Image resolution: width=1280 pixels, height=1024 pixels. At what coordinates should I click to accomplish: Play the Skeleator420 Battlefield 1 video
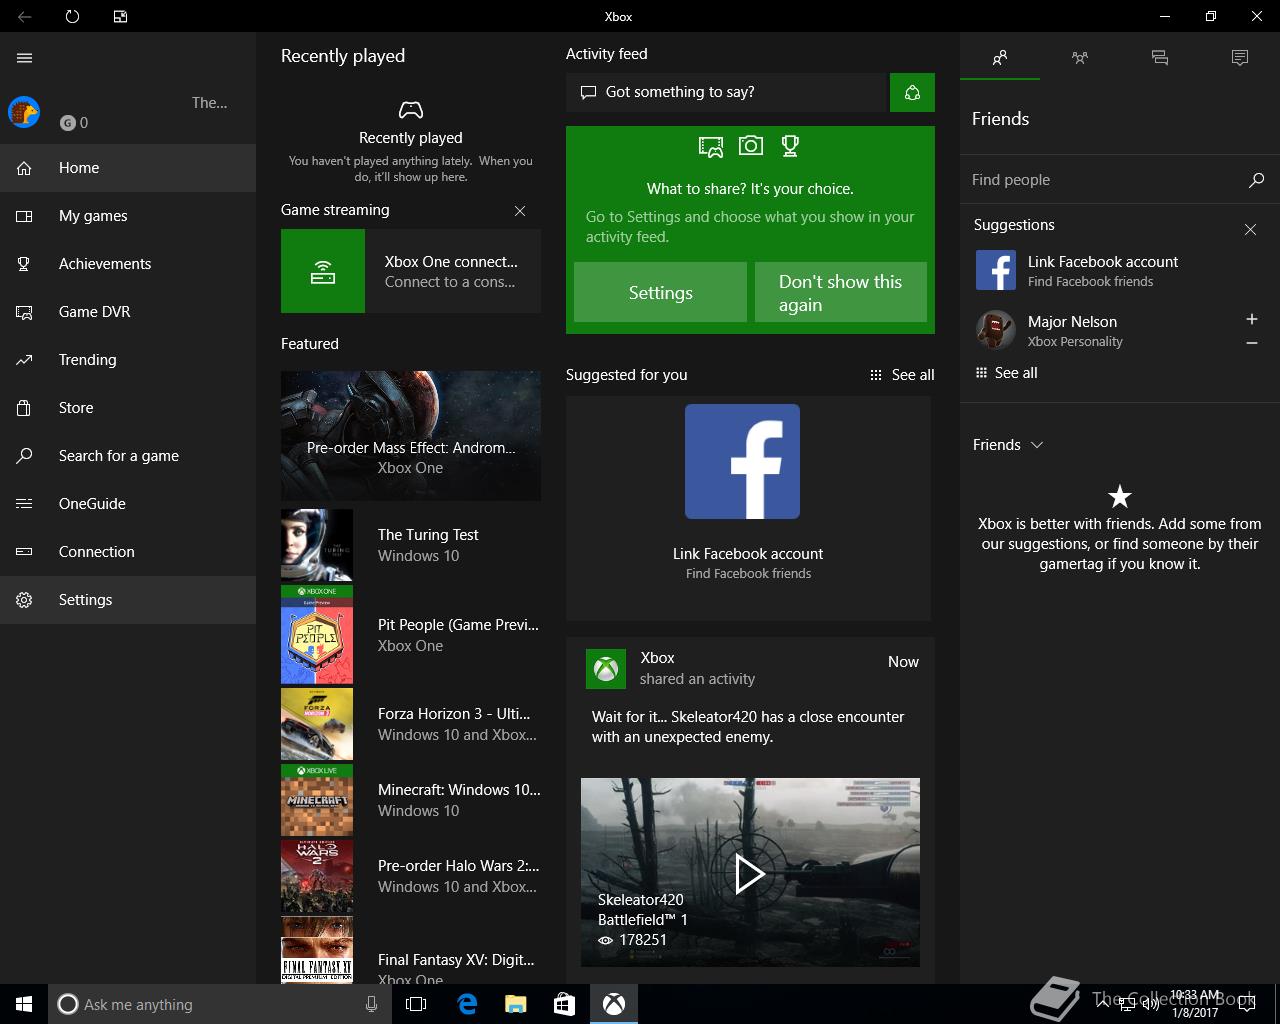pos(750,873)
